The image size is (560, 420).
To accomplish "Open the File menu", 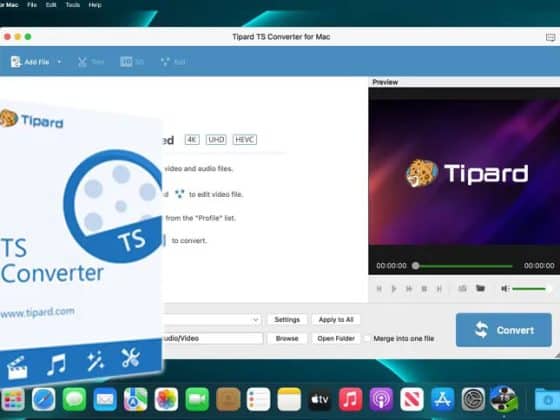I will 32,5.
